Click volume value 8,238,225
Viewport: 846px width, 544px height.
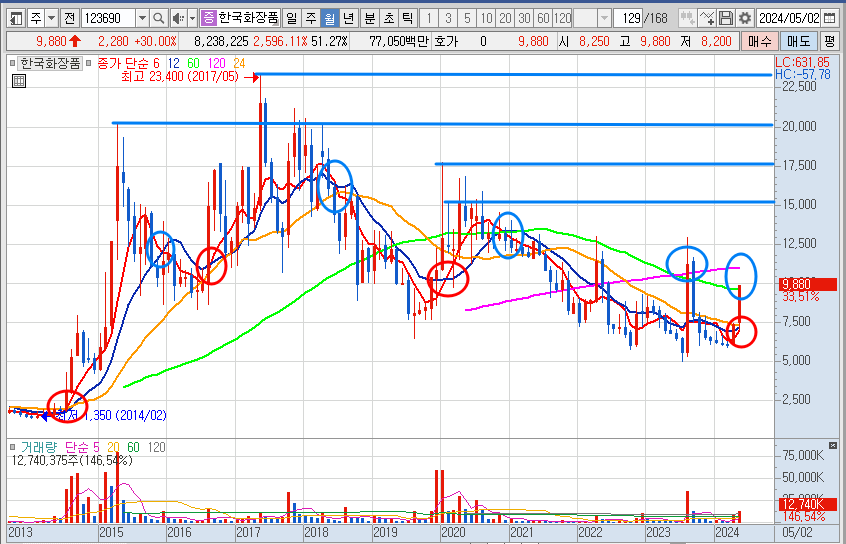tap(221, 41)
